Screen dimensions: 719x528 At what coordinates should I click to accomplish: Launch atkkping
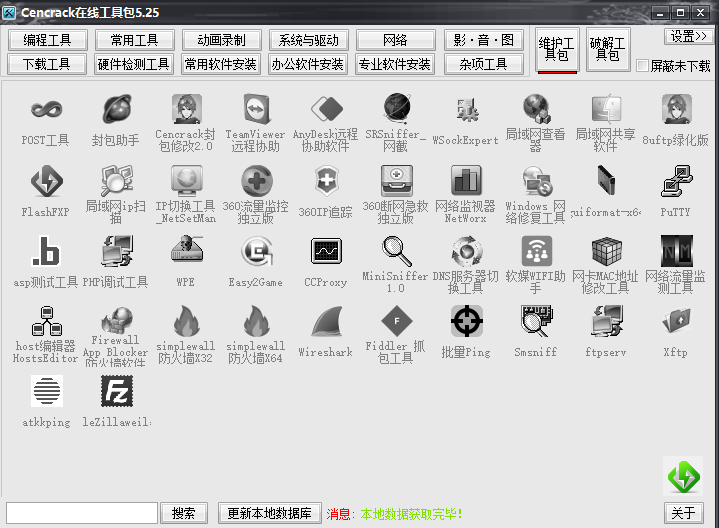pos(46,391)
